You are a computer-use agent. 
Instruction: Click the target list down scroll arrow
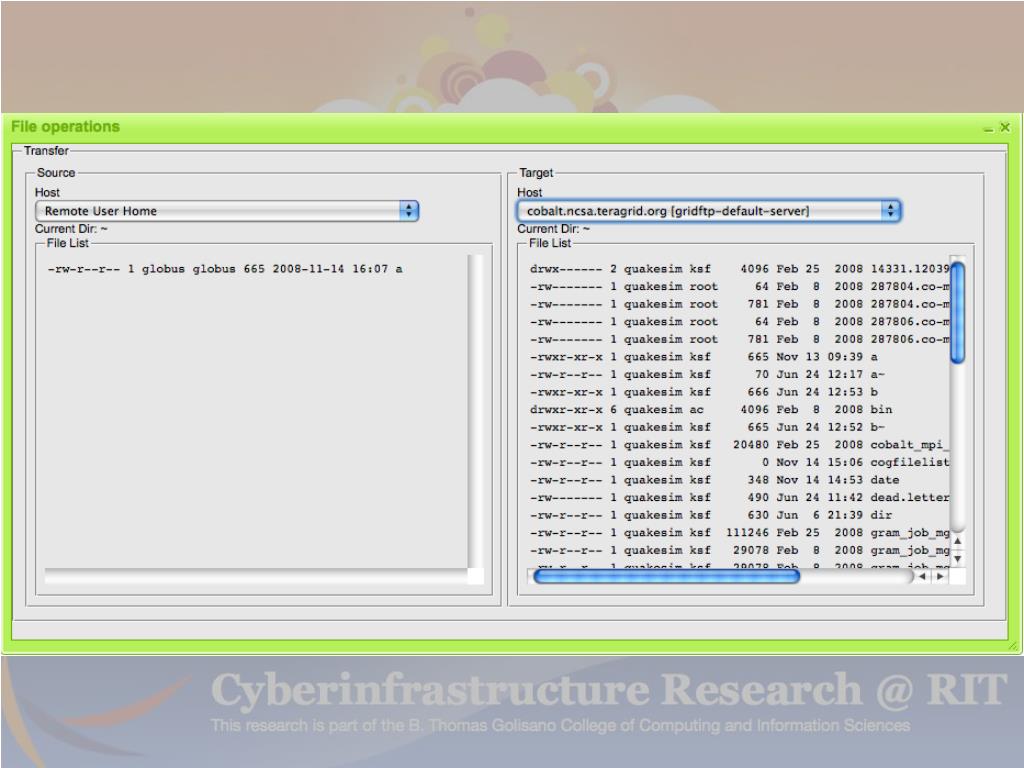click(957, 559)
